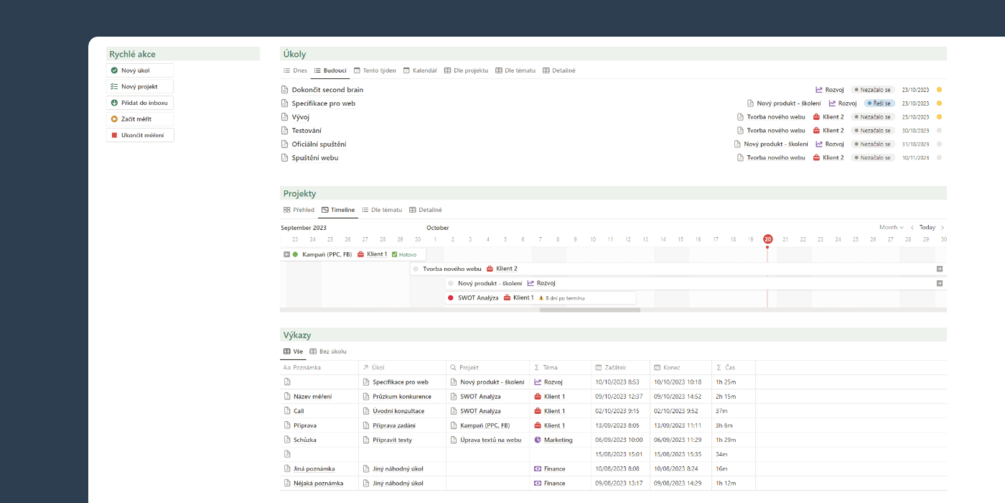Click red status dot of SWOT Analýza
Viewport: 1005px width, 503px height.
click(451, 298)
